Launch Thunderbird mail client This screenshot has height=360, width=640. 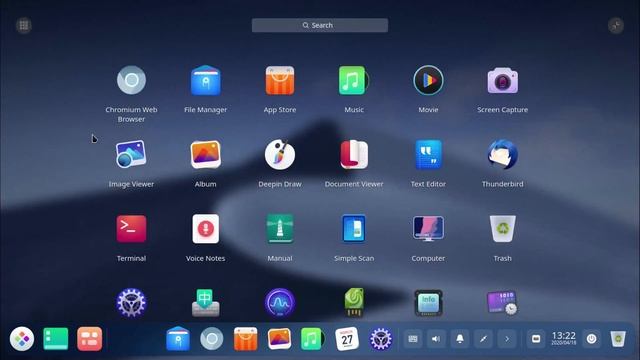pos(502,154)
